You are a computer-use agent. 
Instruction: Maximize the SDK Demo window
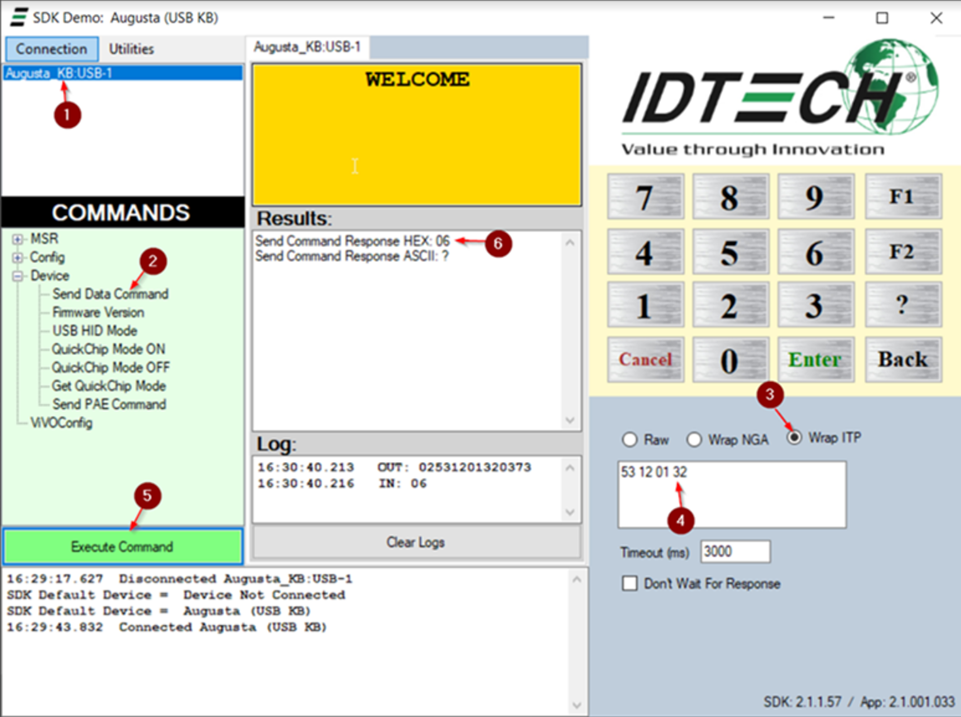click(x=882, y=18)
